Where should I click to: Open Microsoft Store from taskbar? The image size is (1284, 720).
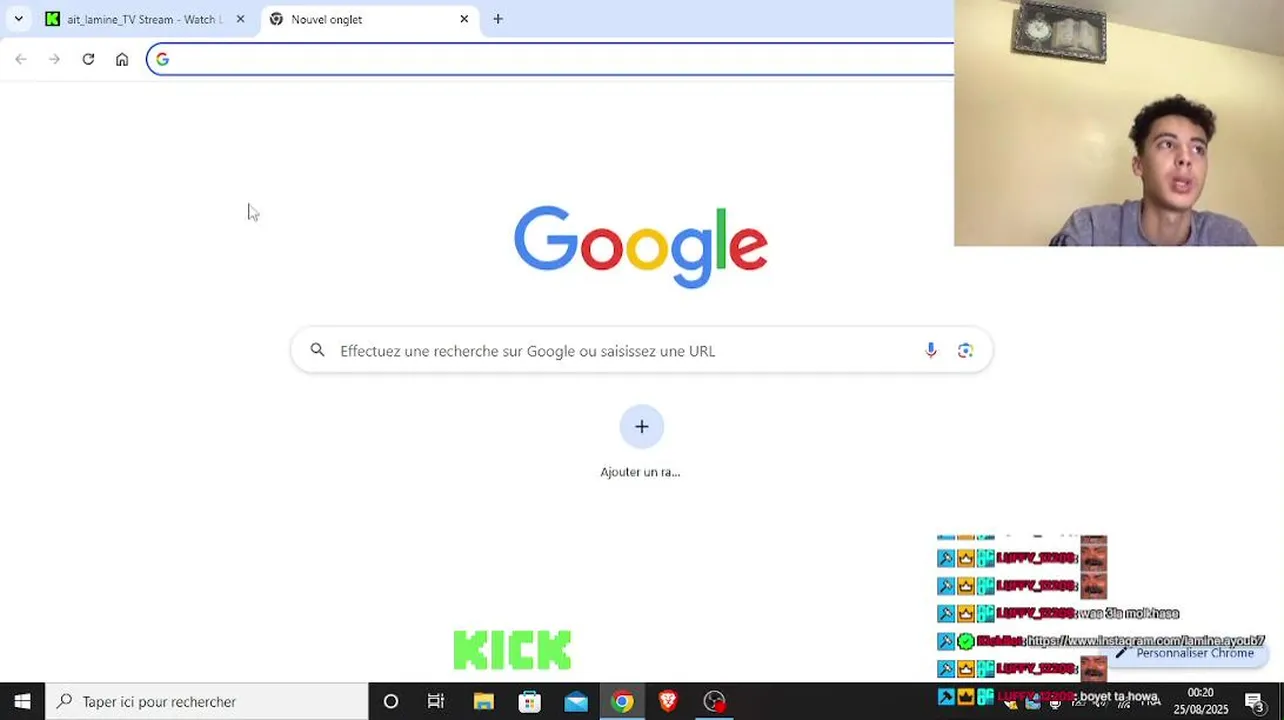[530, 701]
